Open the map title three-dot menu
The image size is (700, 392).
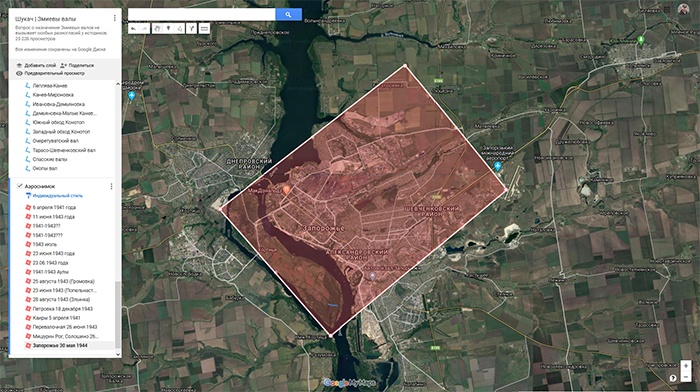115,18
